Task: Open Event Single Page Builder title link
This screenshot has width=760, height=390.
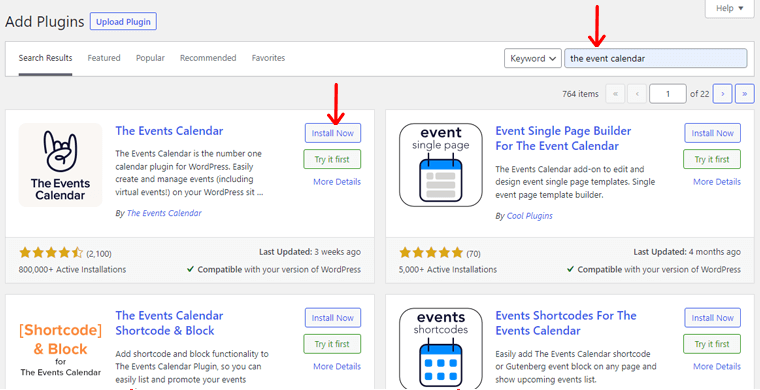Action: click(563, 139)
